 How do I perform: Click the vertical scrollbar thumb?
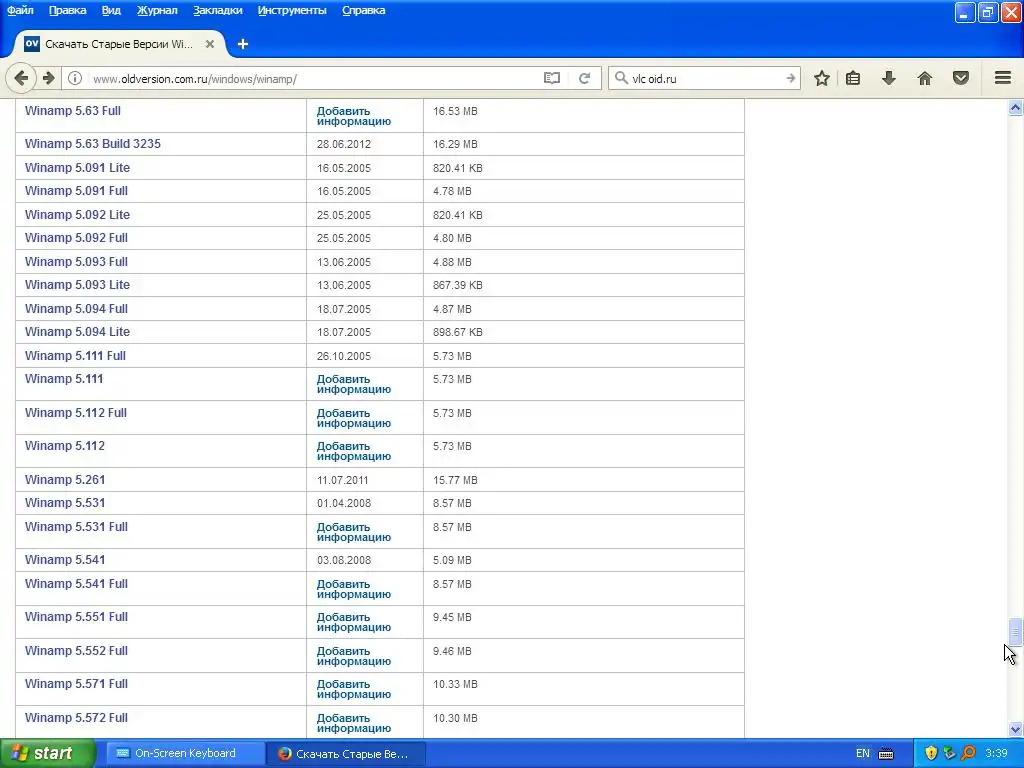coord(1015,632)
